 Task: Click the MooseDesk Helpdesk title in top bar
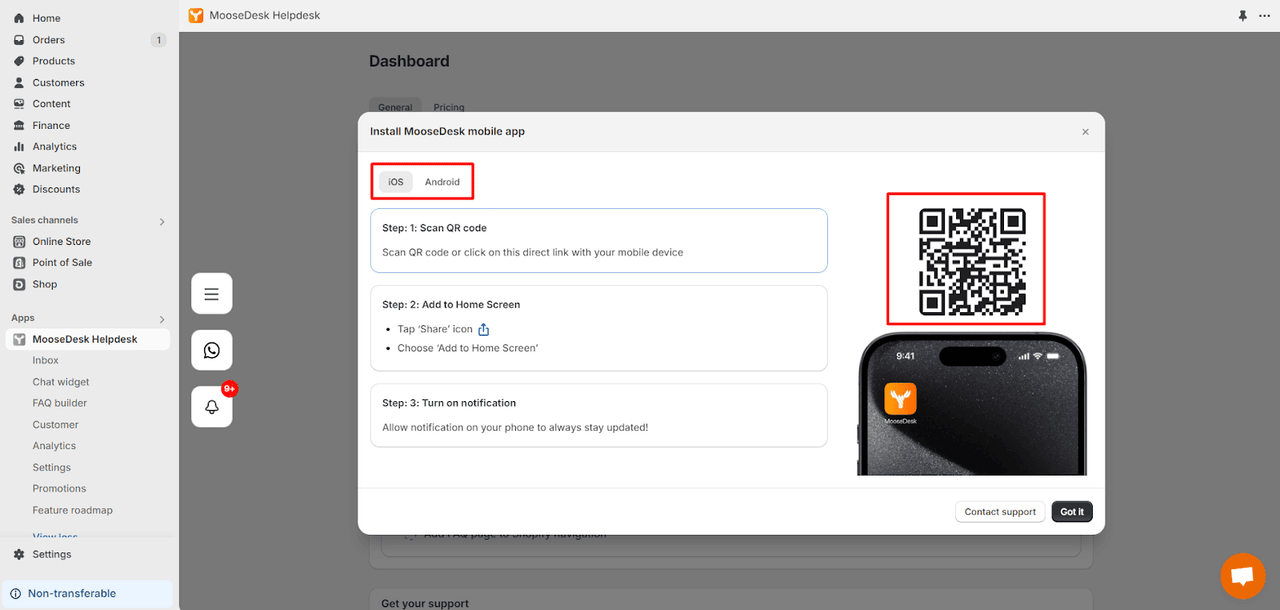265,15
